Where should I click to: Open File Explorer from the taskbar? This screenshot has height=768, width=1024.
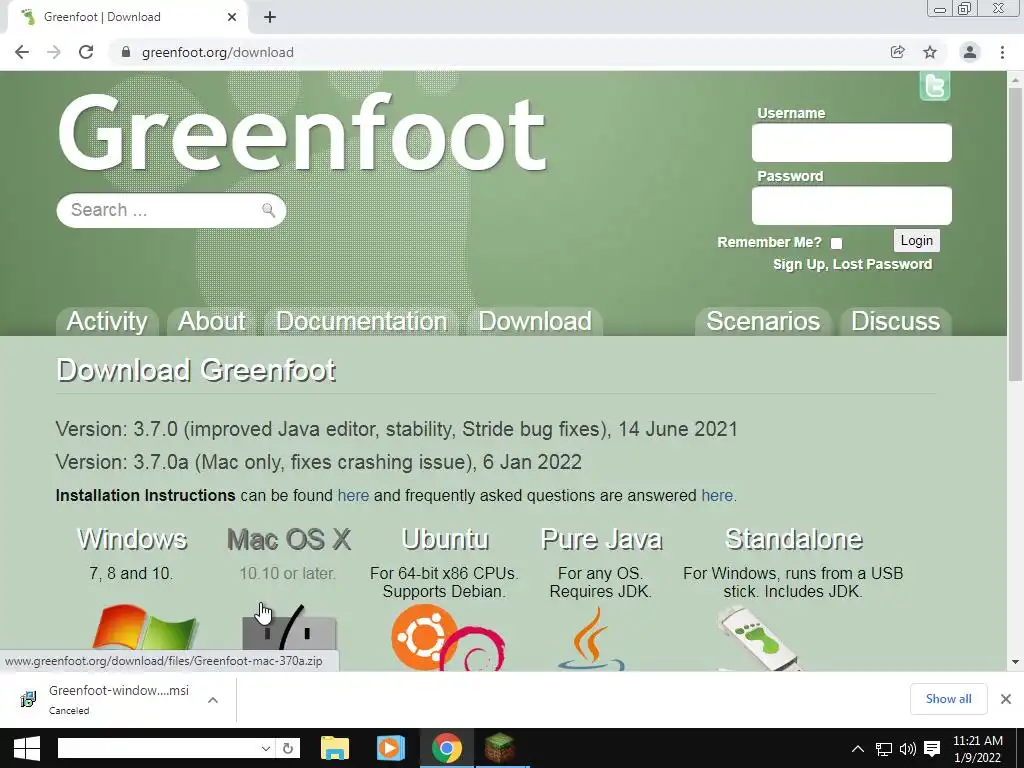click(335, 748)
